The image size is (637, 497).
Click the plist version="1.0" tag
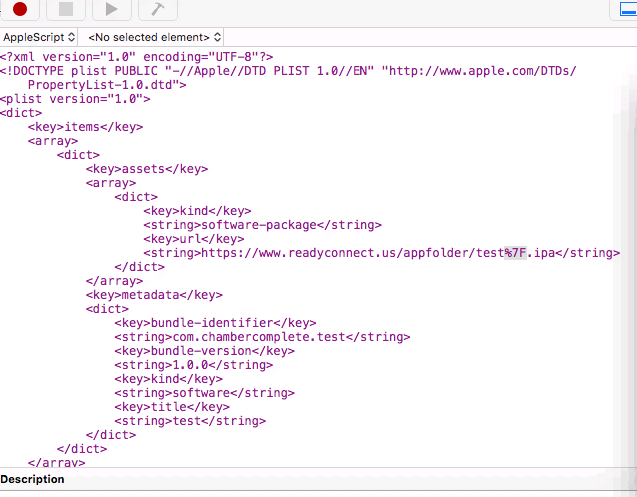(76, 99)
